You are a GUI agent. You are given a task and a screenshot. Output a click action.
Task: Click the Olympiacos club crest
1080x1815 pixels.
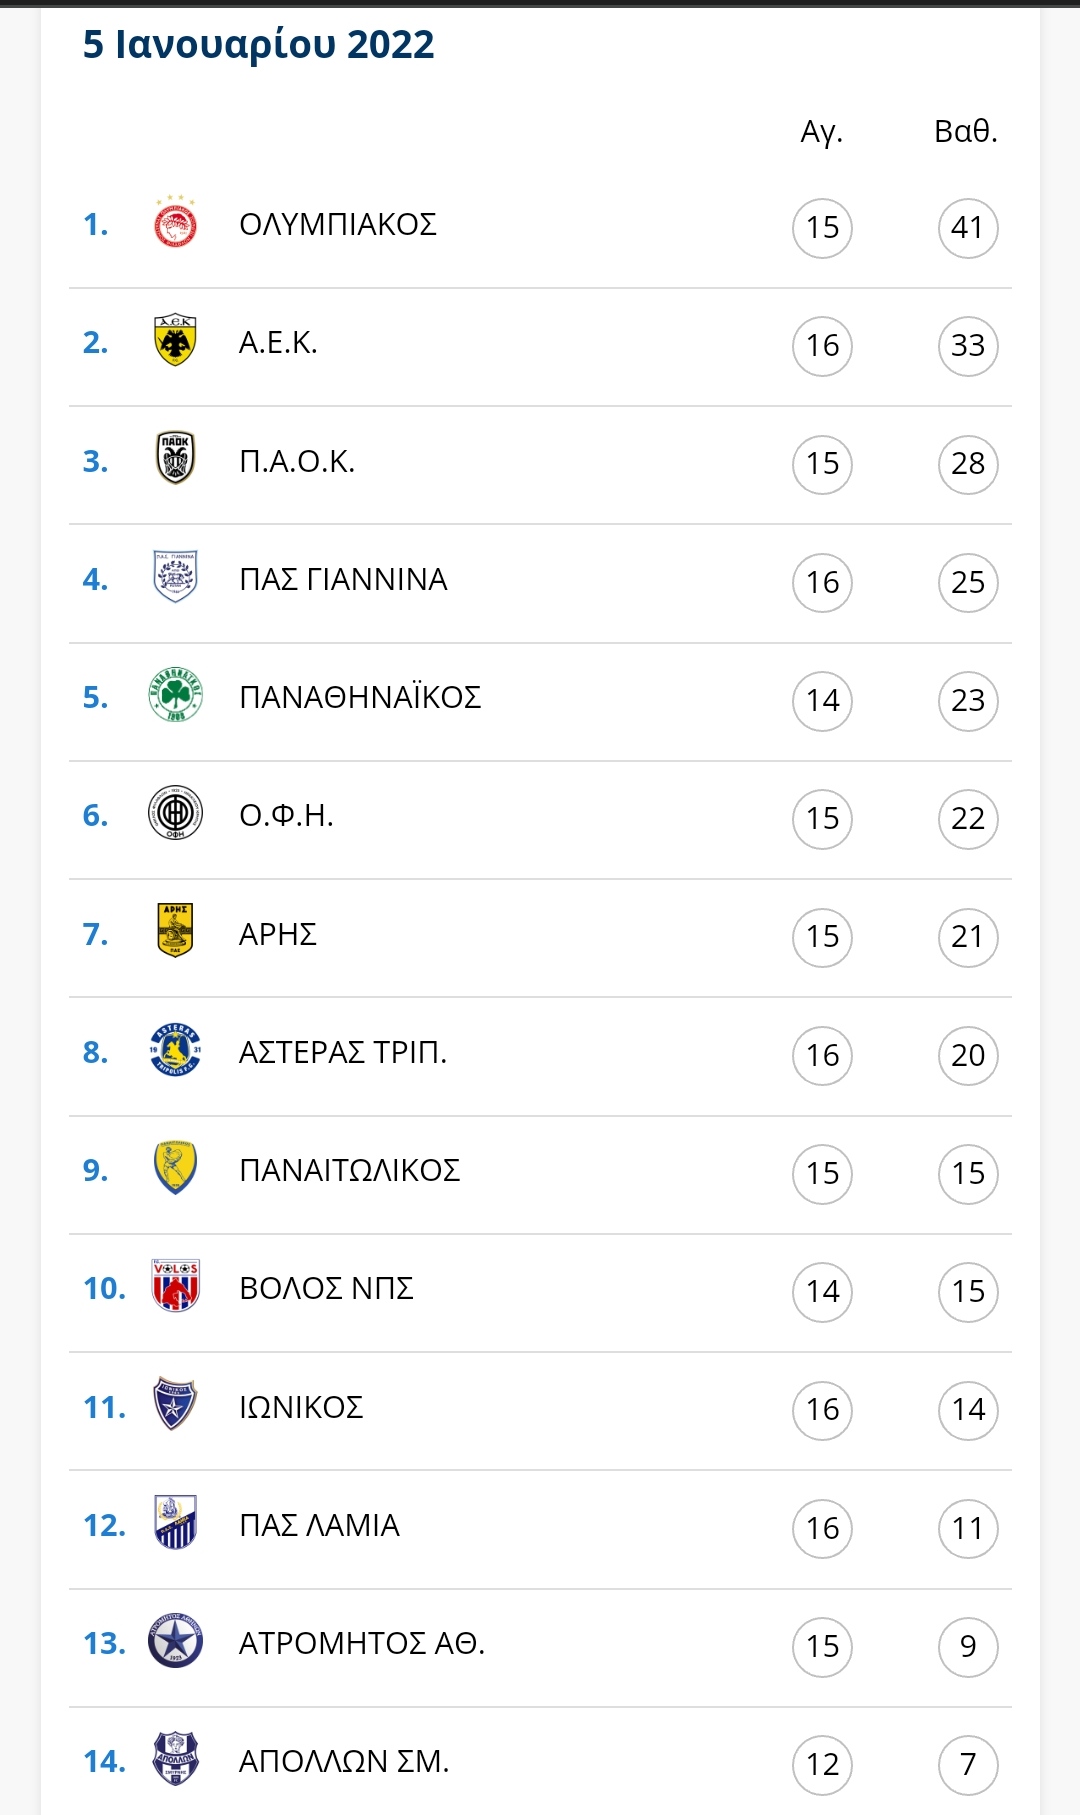pos(175,222)
